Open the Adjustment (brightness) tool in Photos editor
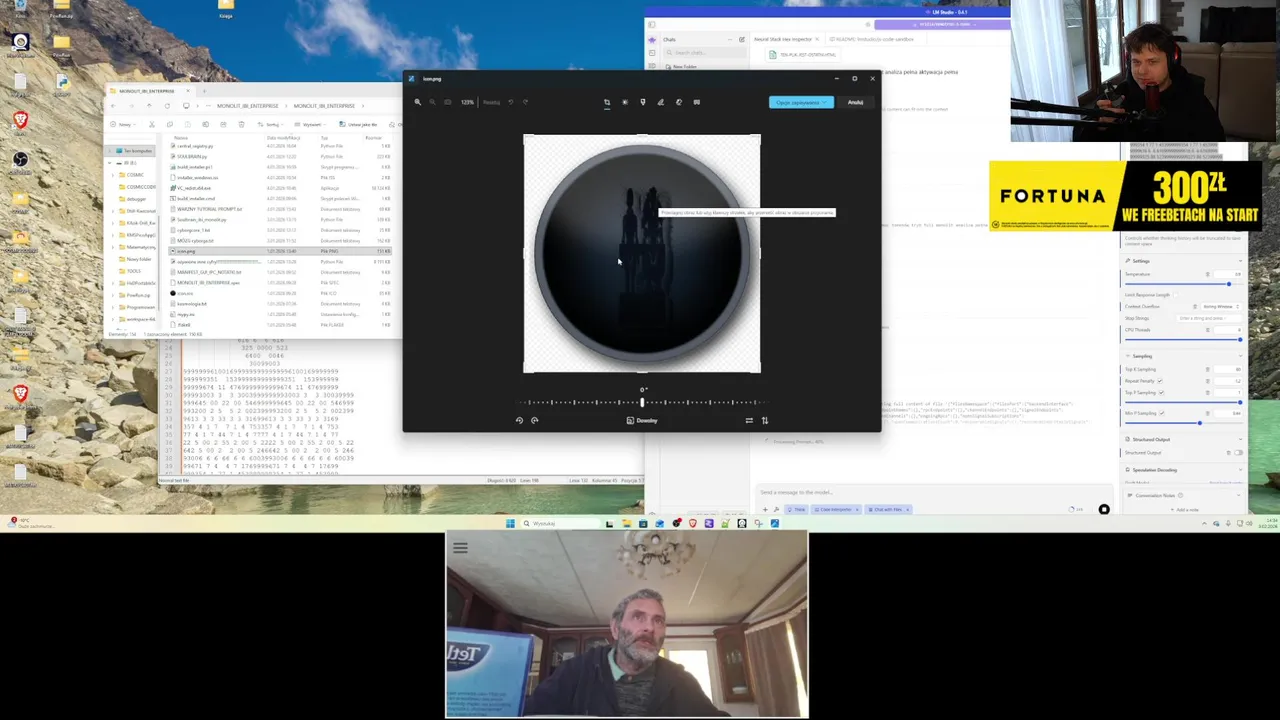Screen dimensions: 1280x720 (x=625, y=102)
